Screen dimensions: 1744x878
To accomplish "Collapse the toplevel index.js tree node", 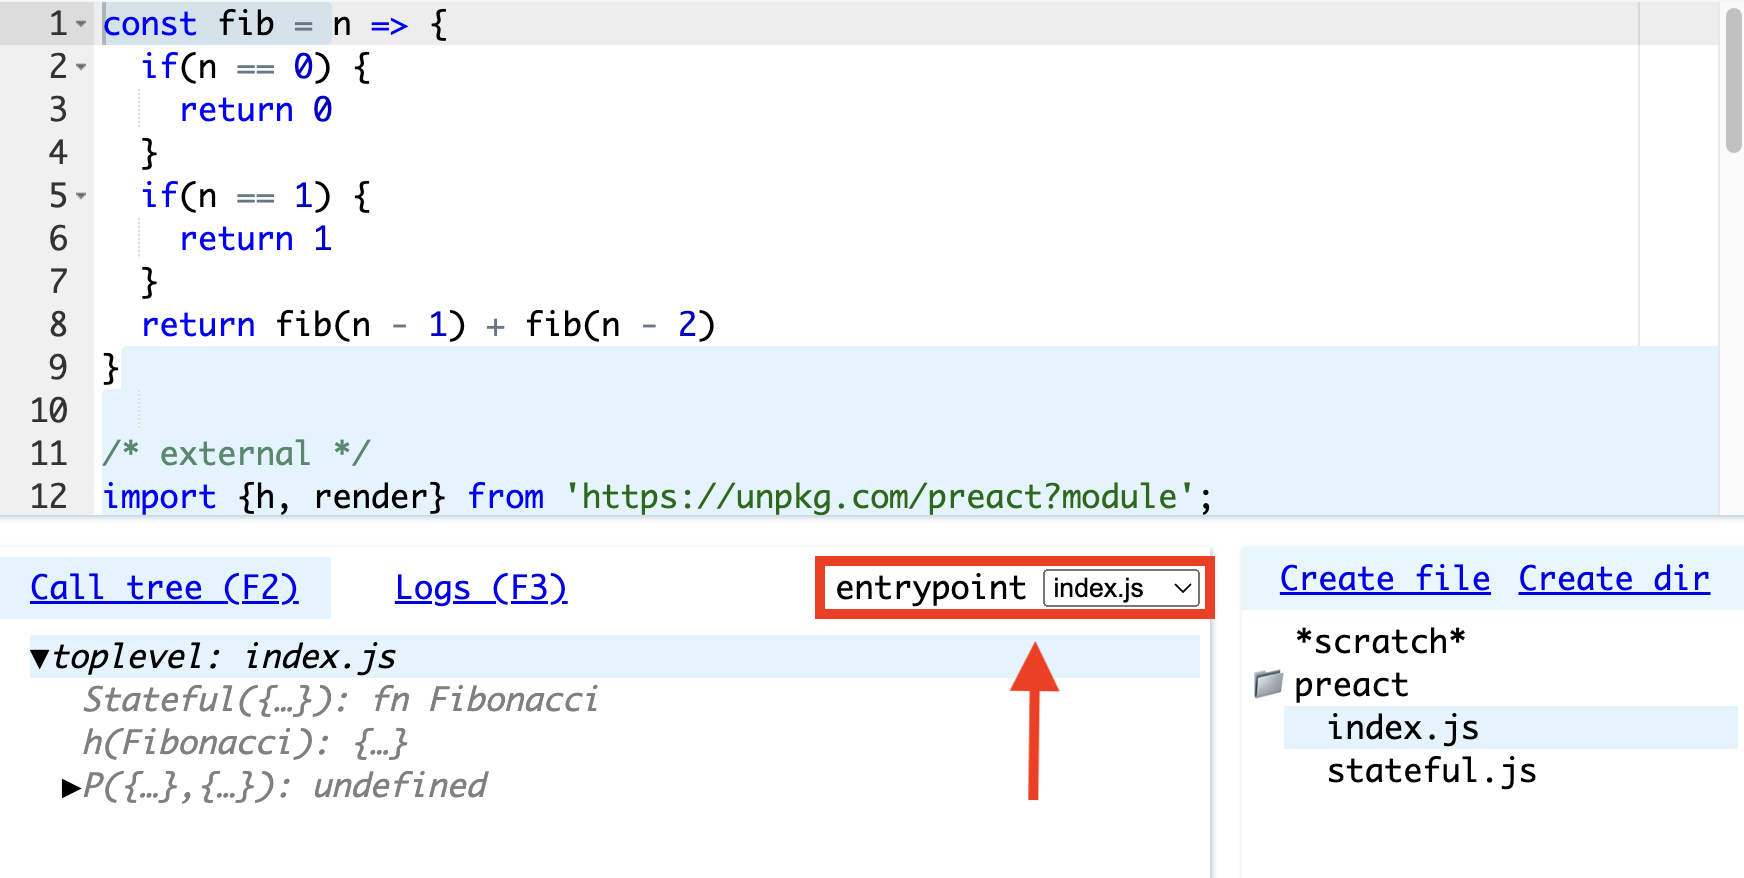I will [40, 658].
